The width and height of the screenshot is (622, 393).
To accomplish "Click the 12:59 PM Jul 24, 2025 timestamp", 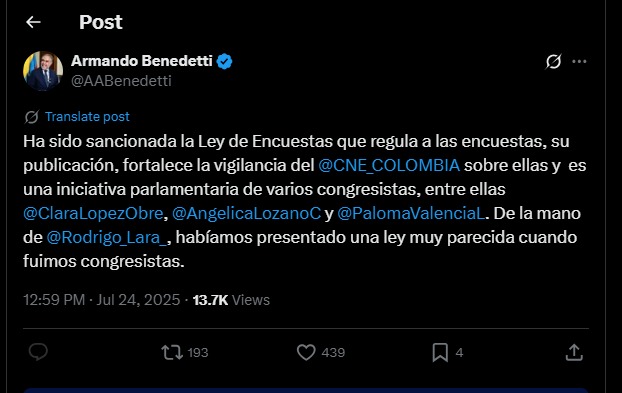I will click(102, 300).
